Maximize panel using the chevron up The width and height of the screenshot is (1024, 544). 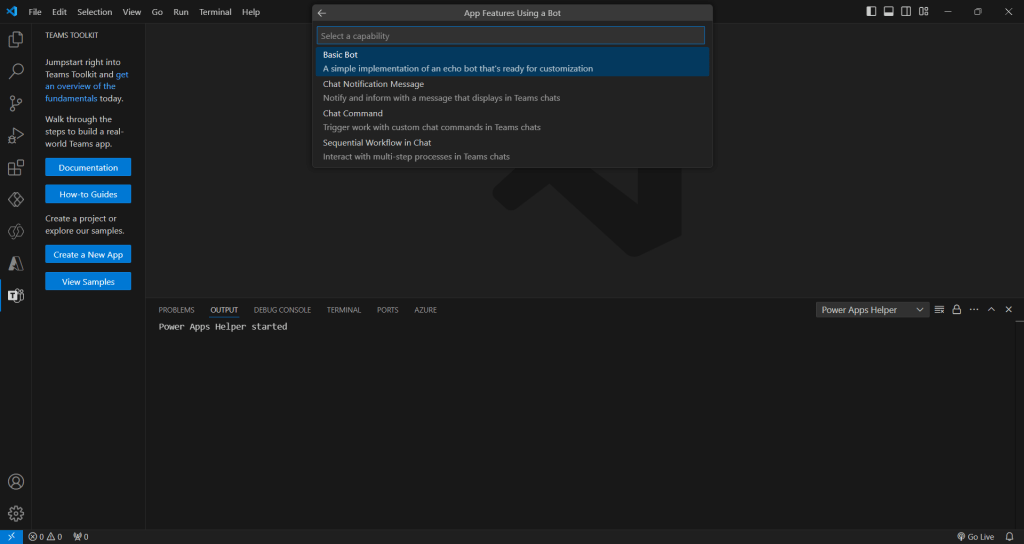click(991, 310)
